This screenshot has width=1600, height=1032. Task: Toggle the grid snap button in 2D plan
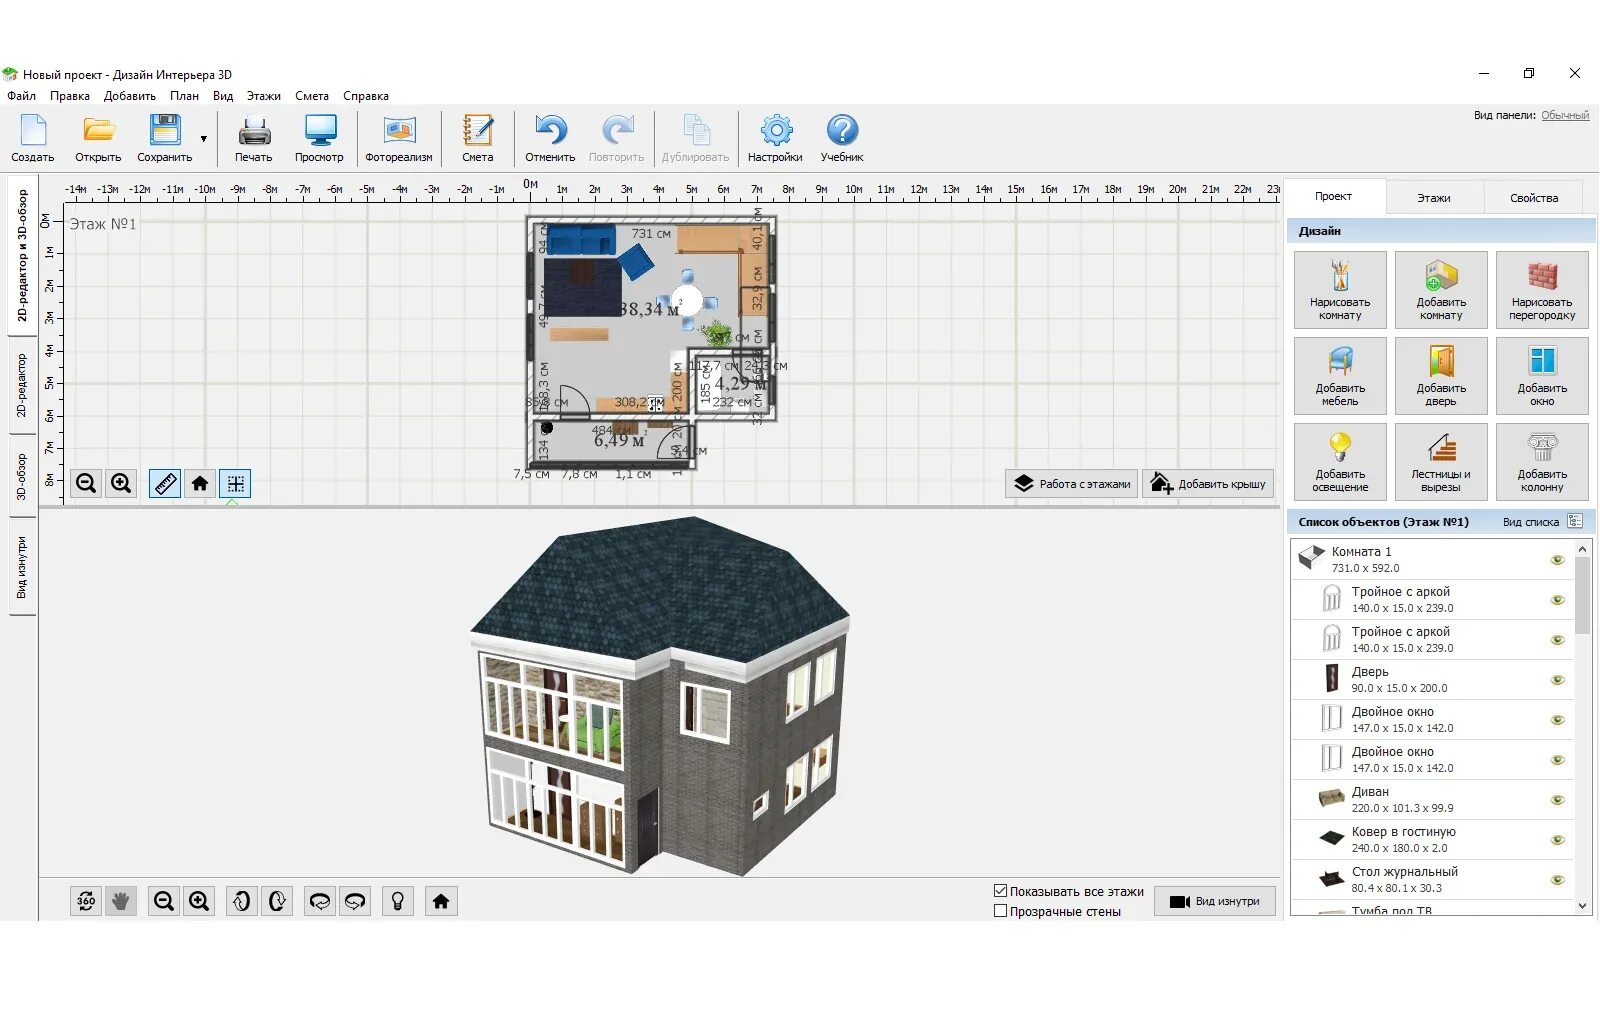coord(236,484)
